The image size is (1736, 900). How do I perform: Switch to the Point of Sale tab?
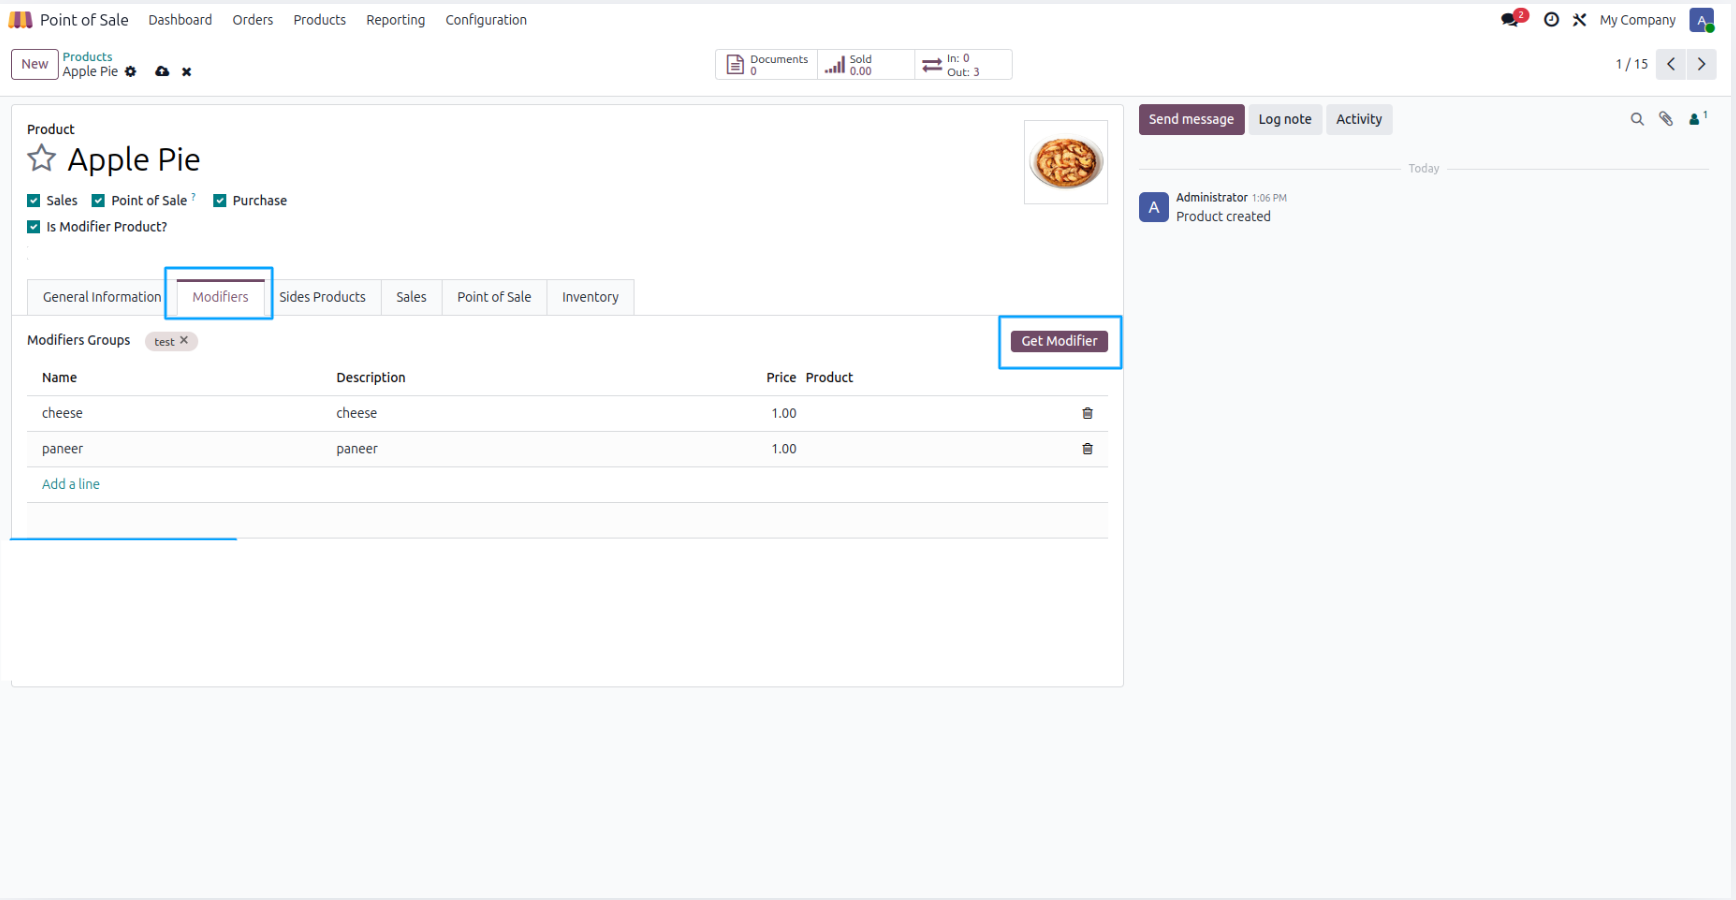(x=494, y=297)
